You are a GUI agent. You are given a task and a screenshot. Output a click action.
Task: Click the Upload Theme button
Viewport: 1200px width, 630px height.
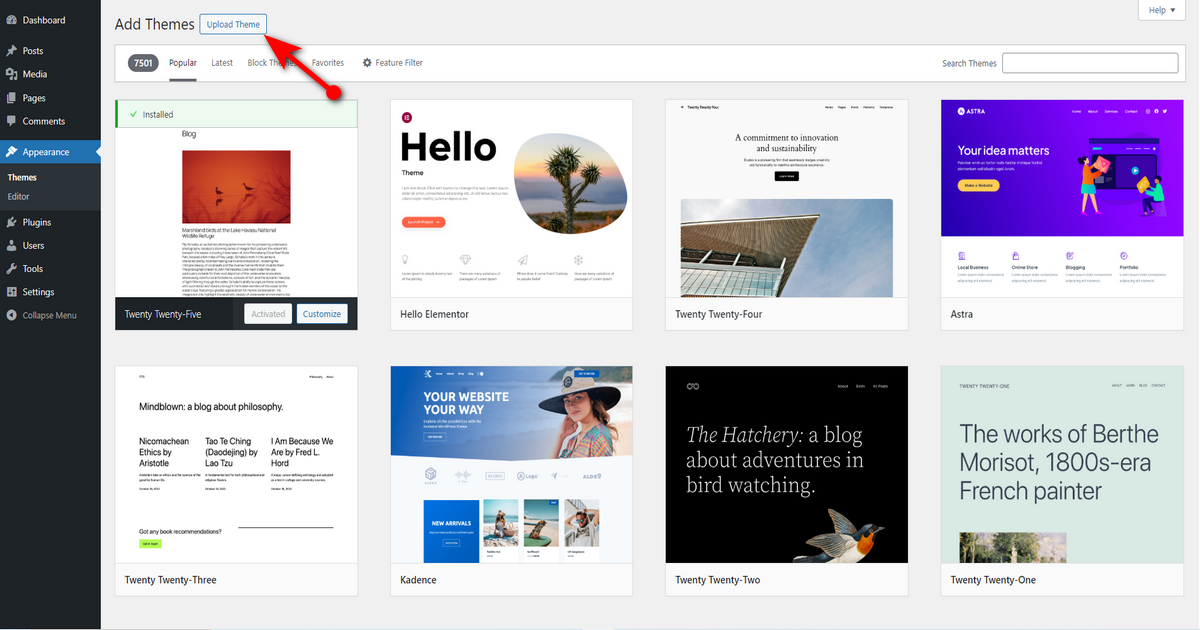(x=233, y=24)
